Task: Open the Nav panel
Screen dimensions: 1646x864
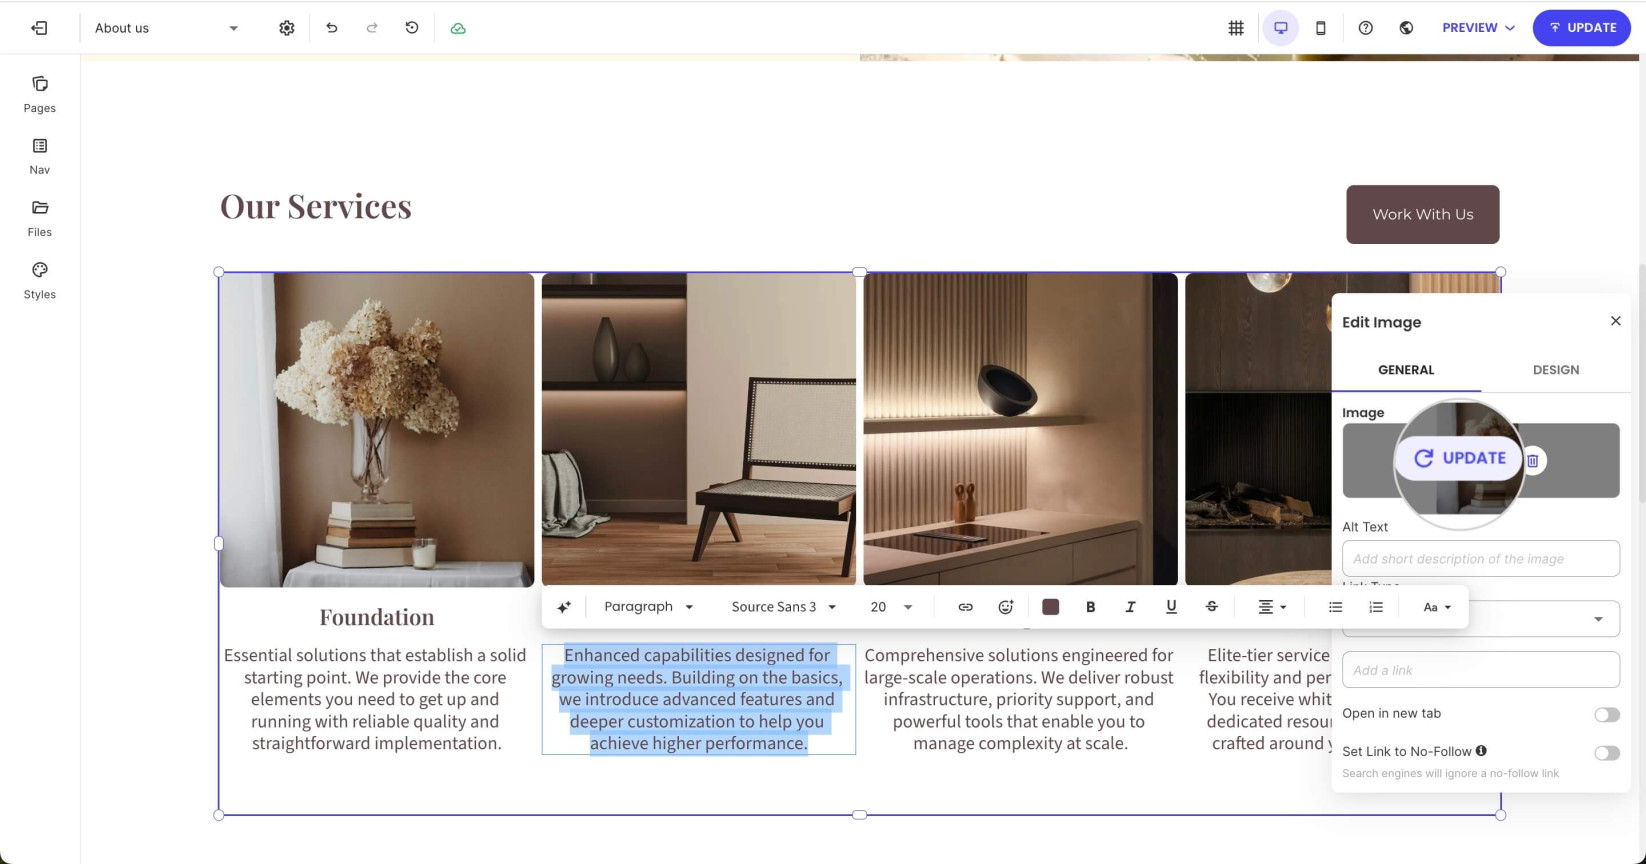Action: (x=40, y=156)
